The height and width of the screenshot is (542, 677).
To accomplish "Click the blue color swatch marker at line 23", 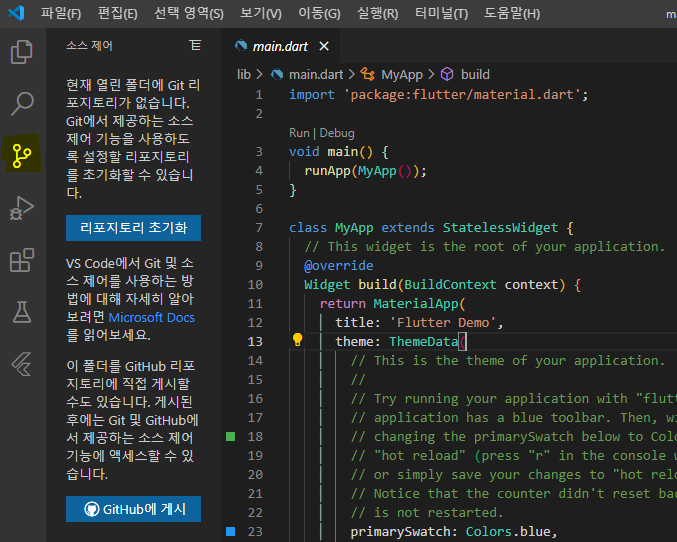I will 231,532.
